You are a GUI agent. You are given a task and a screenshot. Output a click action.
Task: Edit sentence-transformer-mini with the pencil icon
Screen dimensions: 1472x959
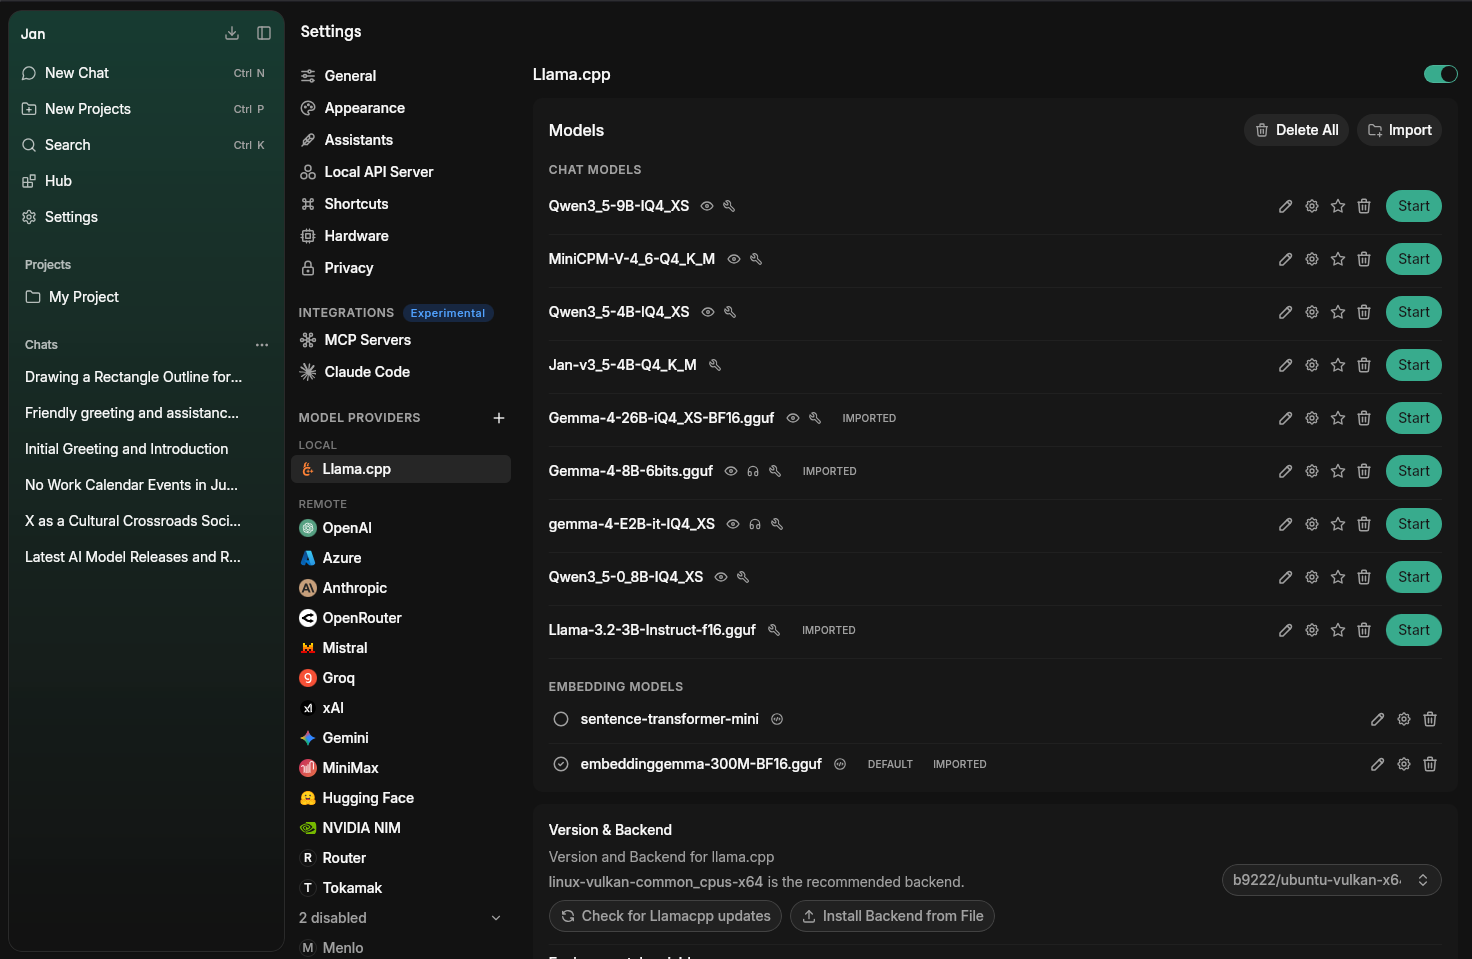pyautogui.click(x=1378, y=719)
